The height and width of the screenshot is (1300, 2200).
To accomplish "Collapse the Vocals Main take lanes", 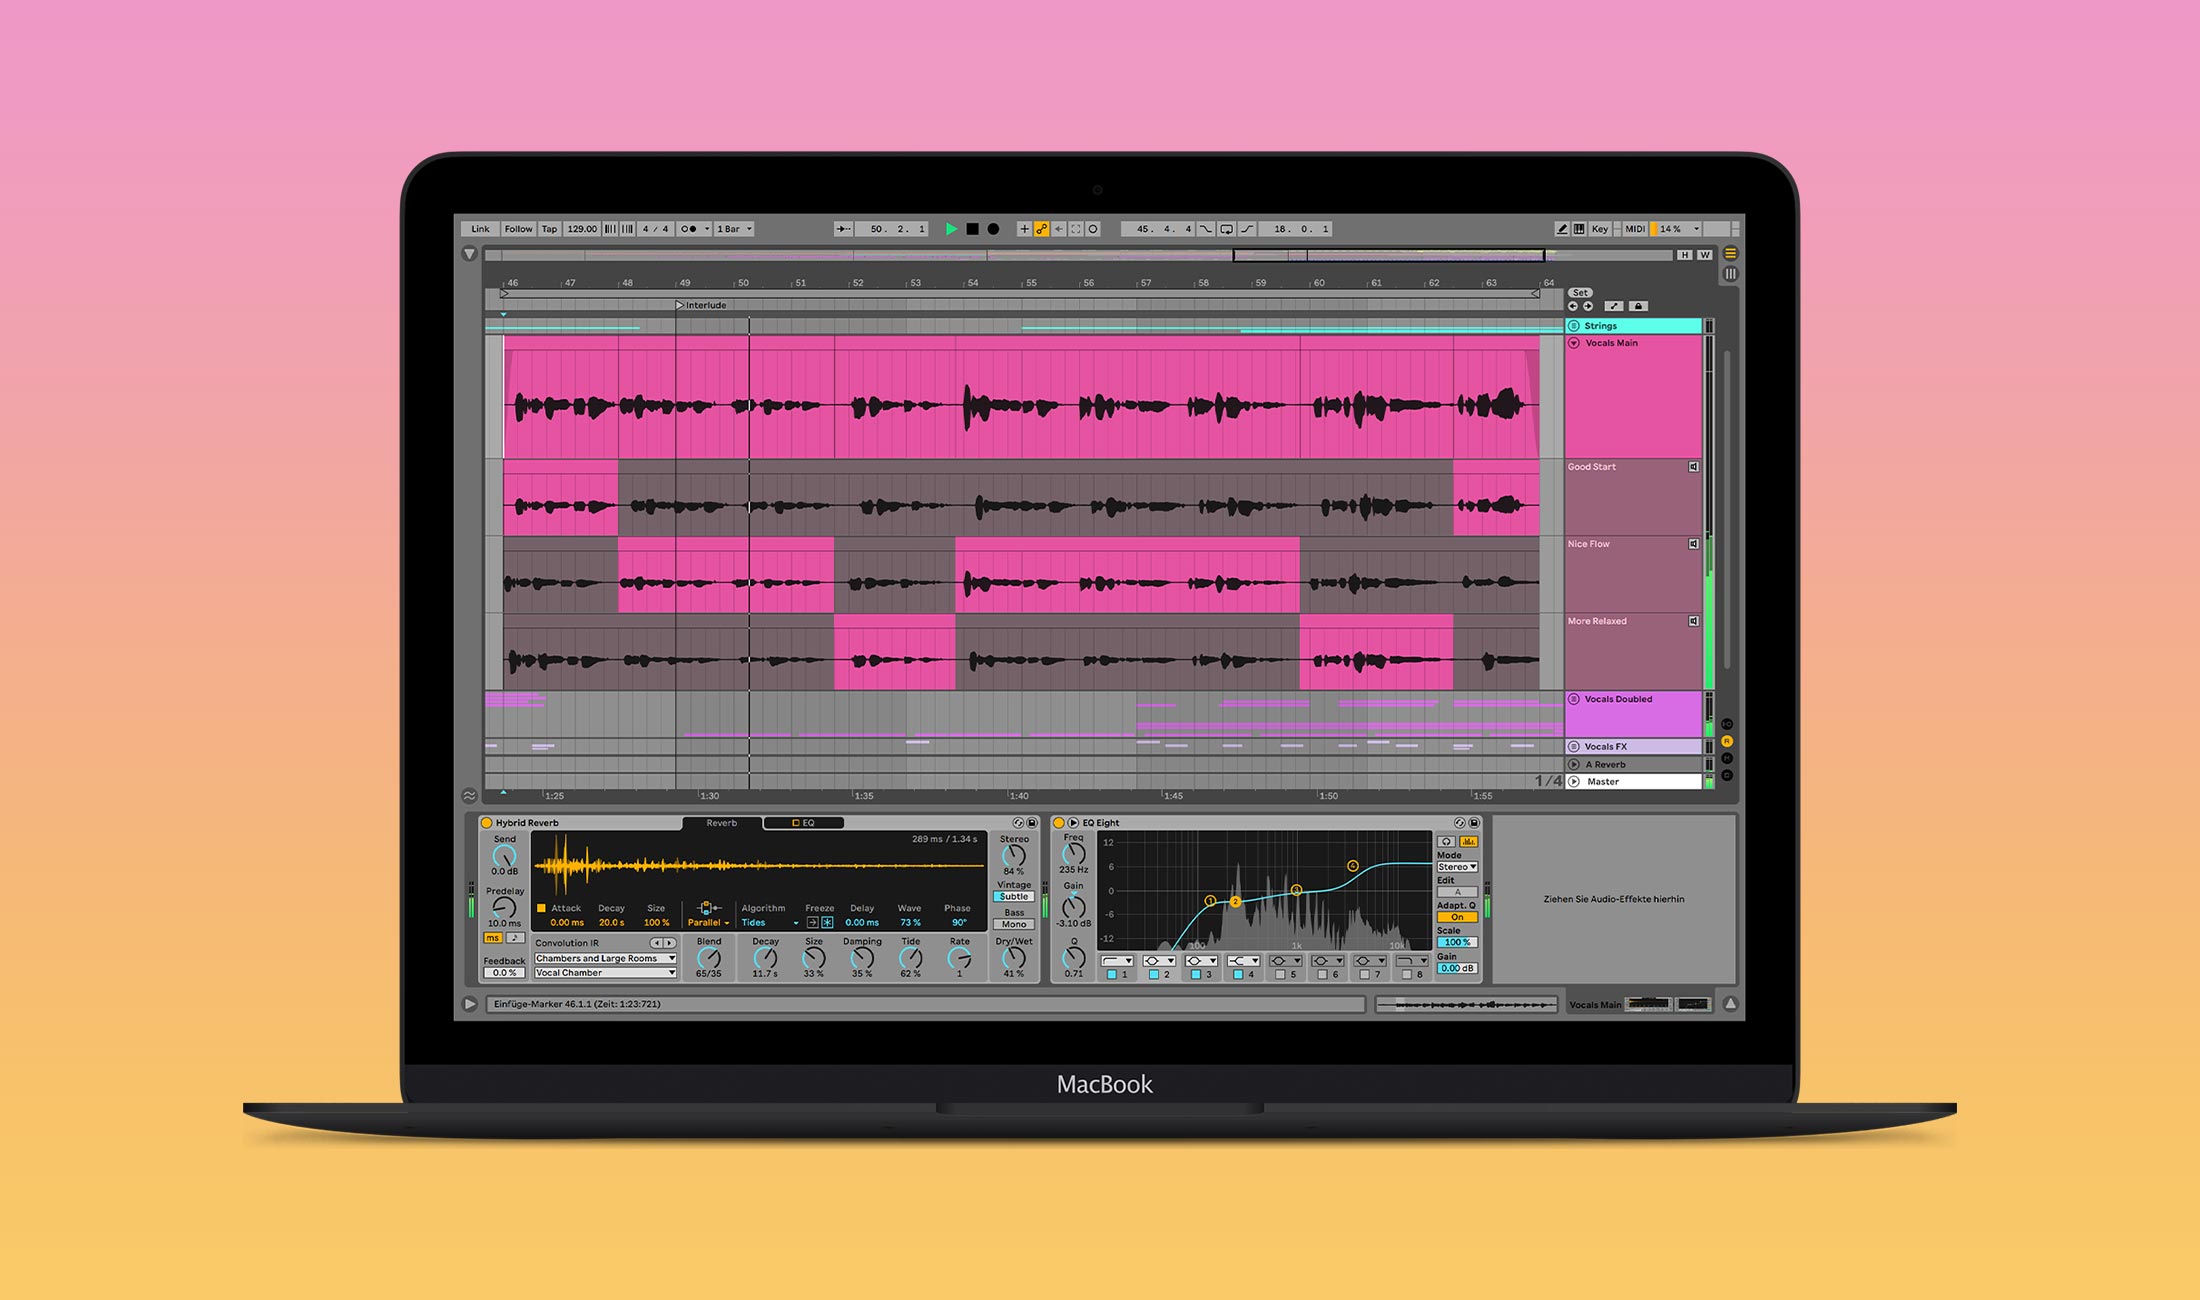I will [1574, 343].
